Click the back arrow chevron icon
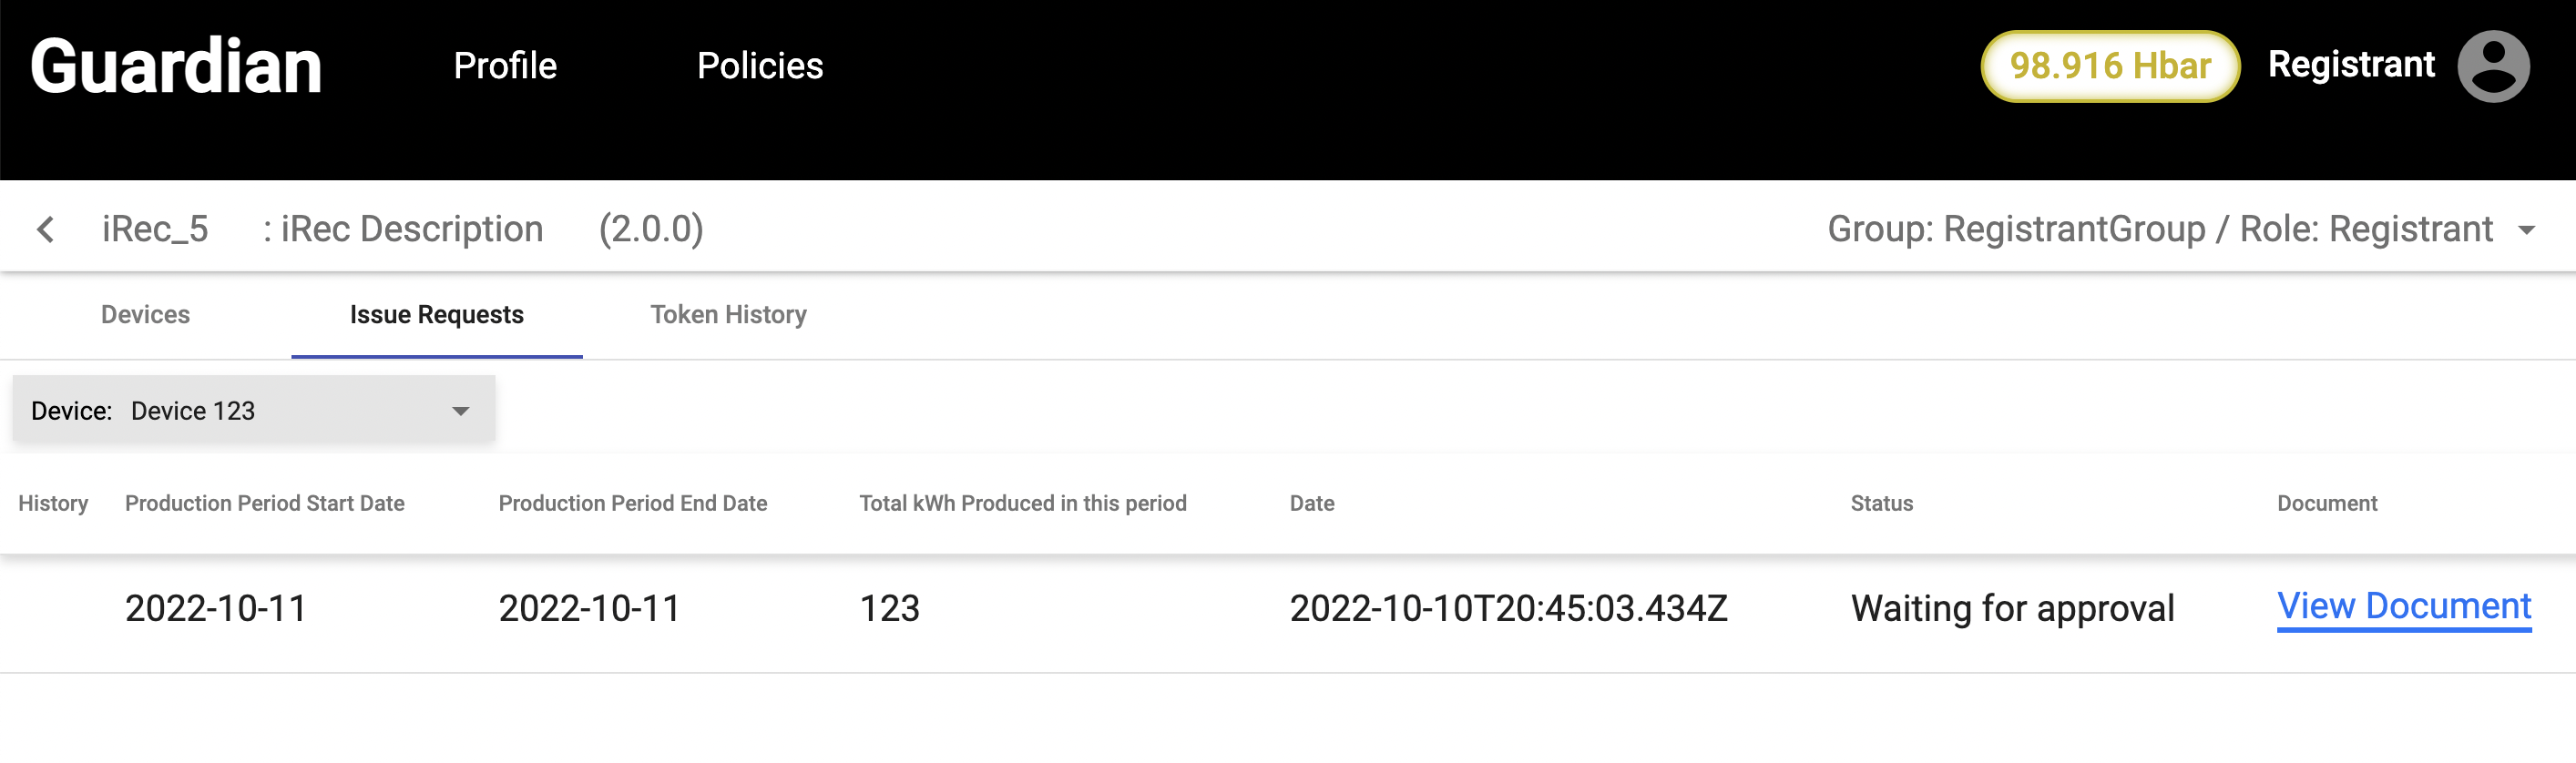 pyautogui.click(x=46, y=229)
